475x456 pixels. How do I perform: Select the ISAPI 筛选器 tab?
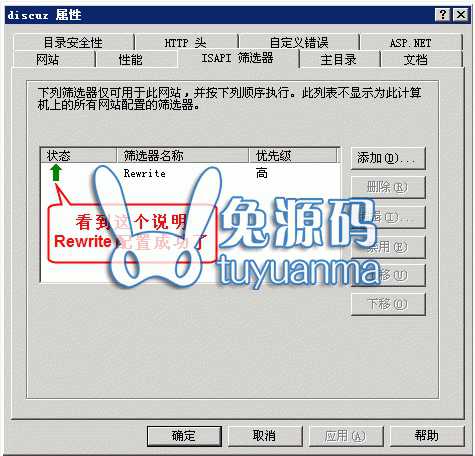pos(238,58)
